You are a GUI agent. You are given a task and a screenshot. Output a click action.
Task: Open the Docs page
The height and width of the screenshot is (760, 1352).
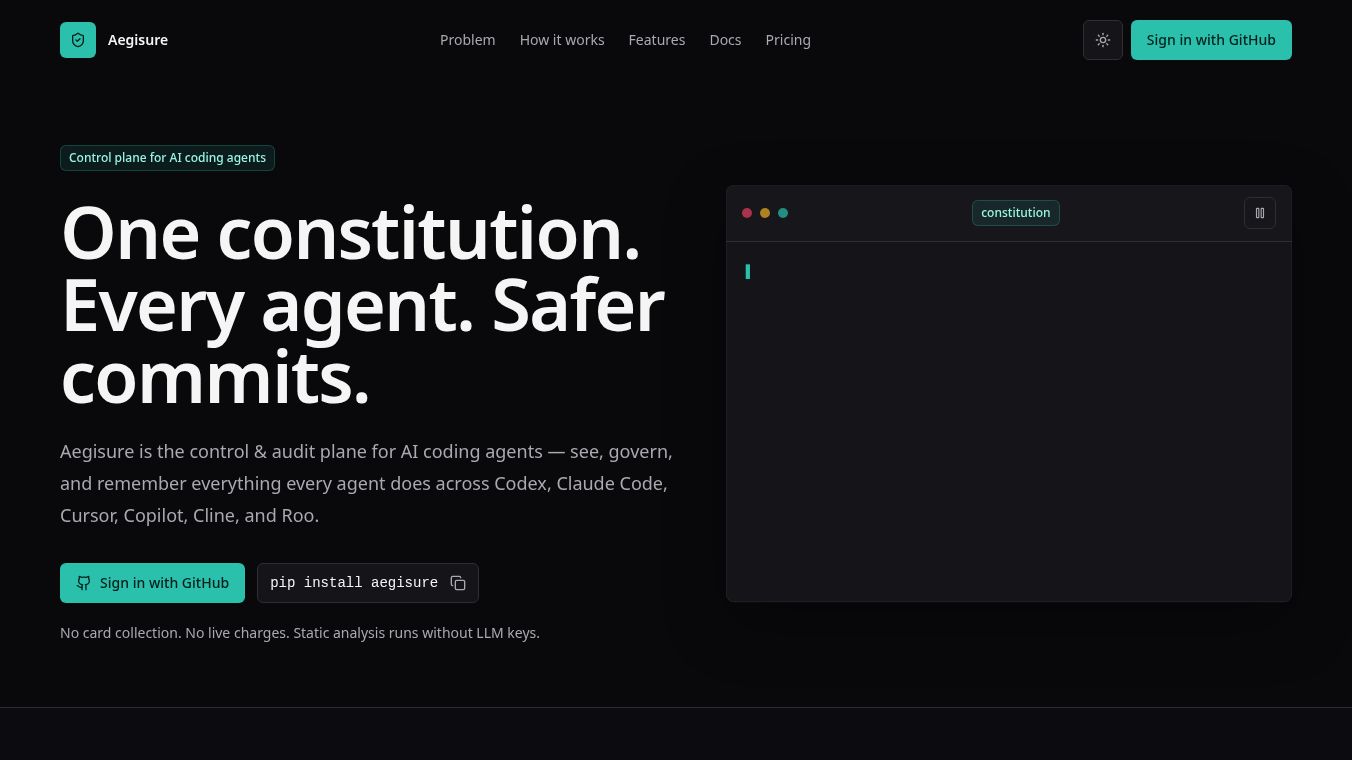[x=725, y=40]
